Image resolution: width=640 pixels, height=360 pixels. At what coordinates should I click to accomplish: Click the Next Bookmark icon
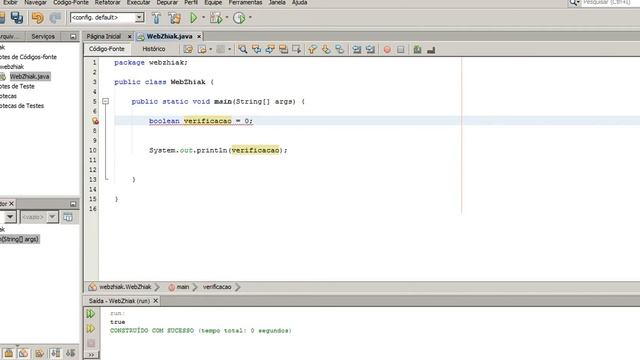(x=326, y=49)
